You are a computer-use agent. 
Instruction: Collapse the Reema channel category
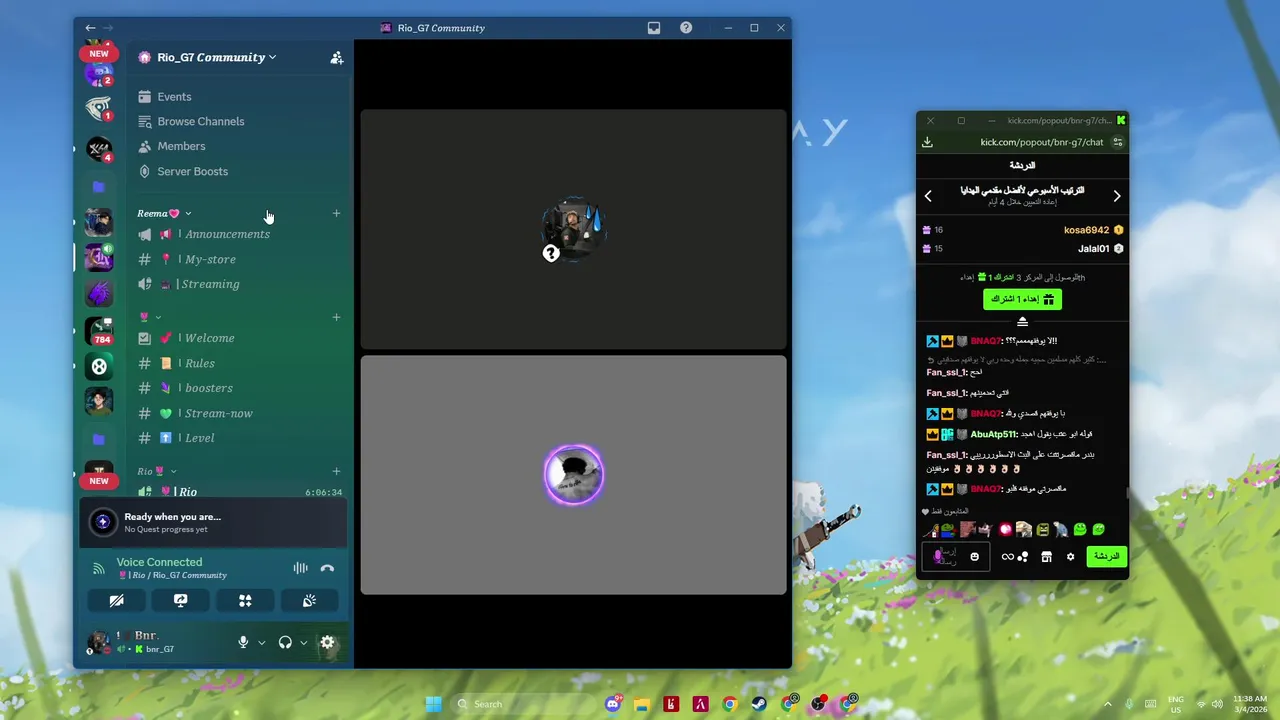[164, 213]
